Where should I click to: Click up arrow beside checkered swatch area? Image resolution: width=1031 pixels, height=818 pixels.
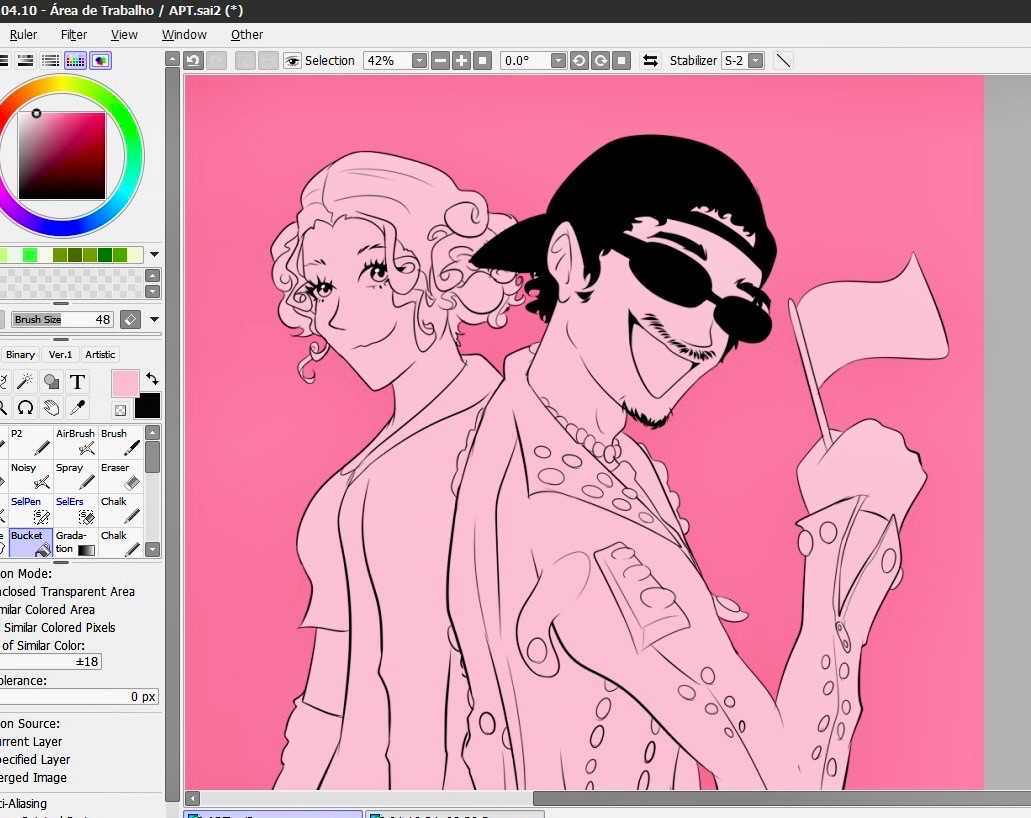pos(153,276)
